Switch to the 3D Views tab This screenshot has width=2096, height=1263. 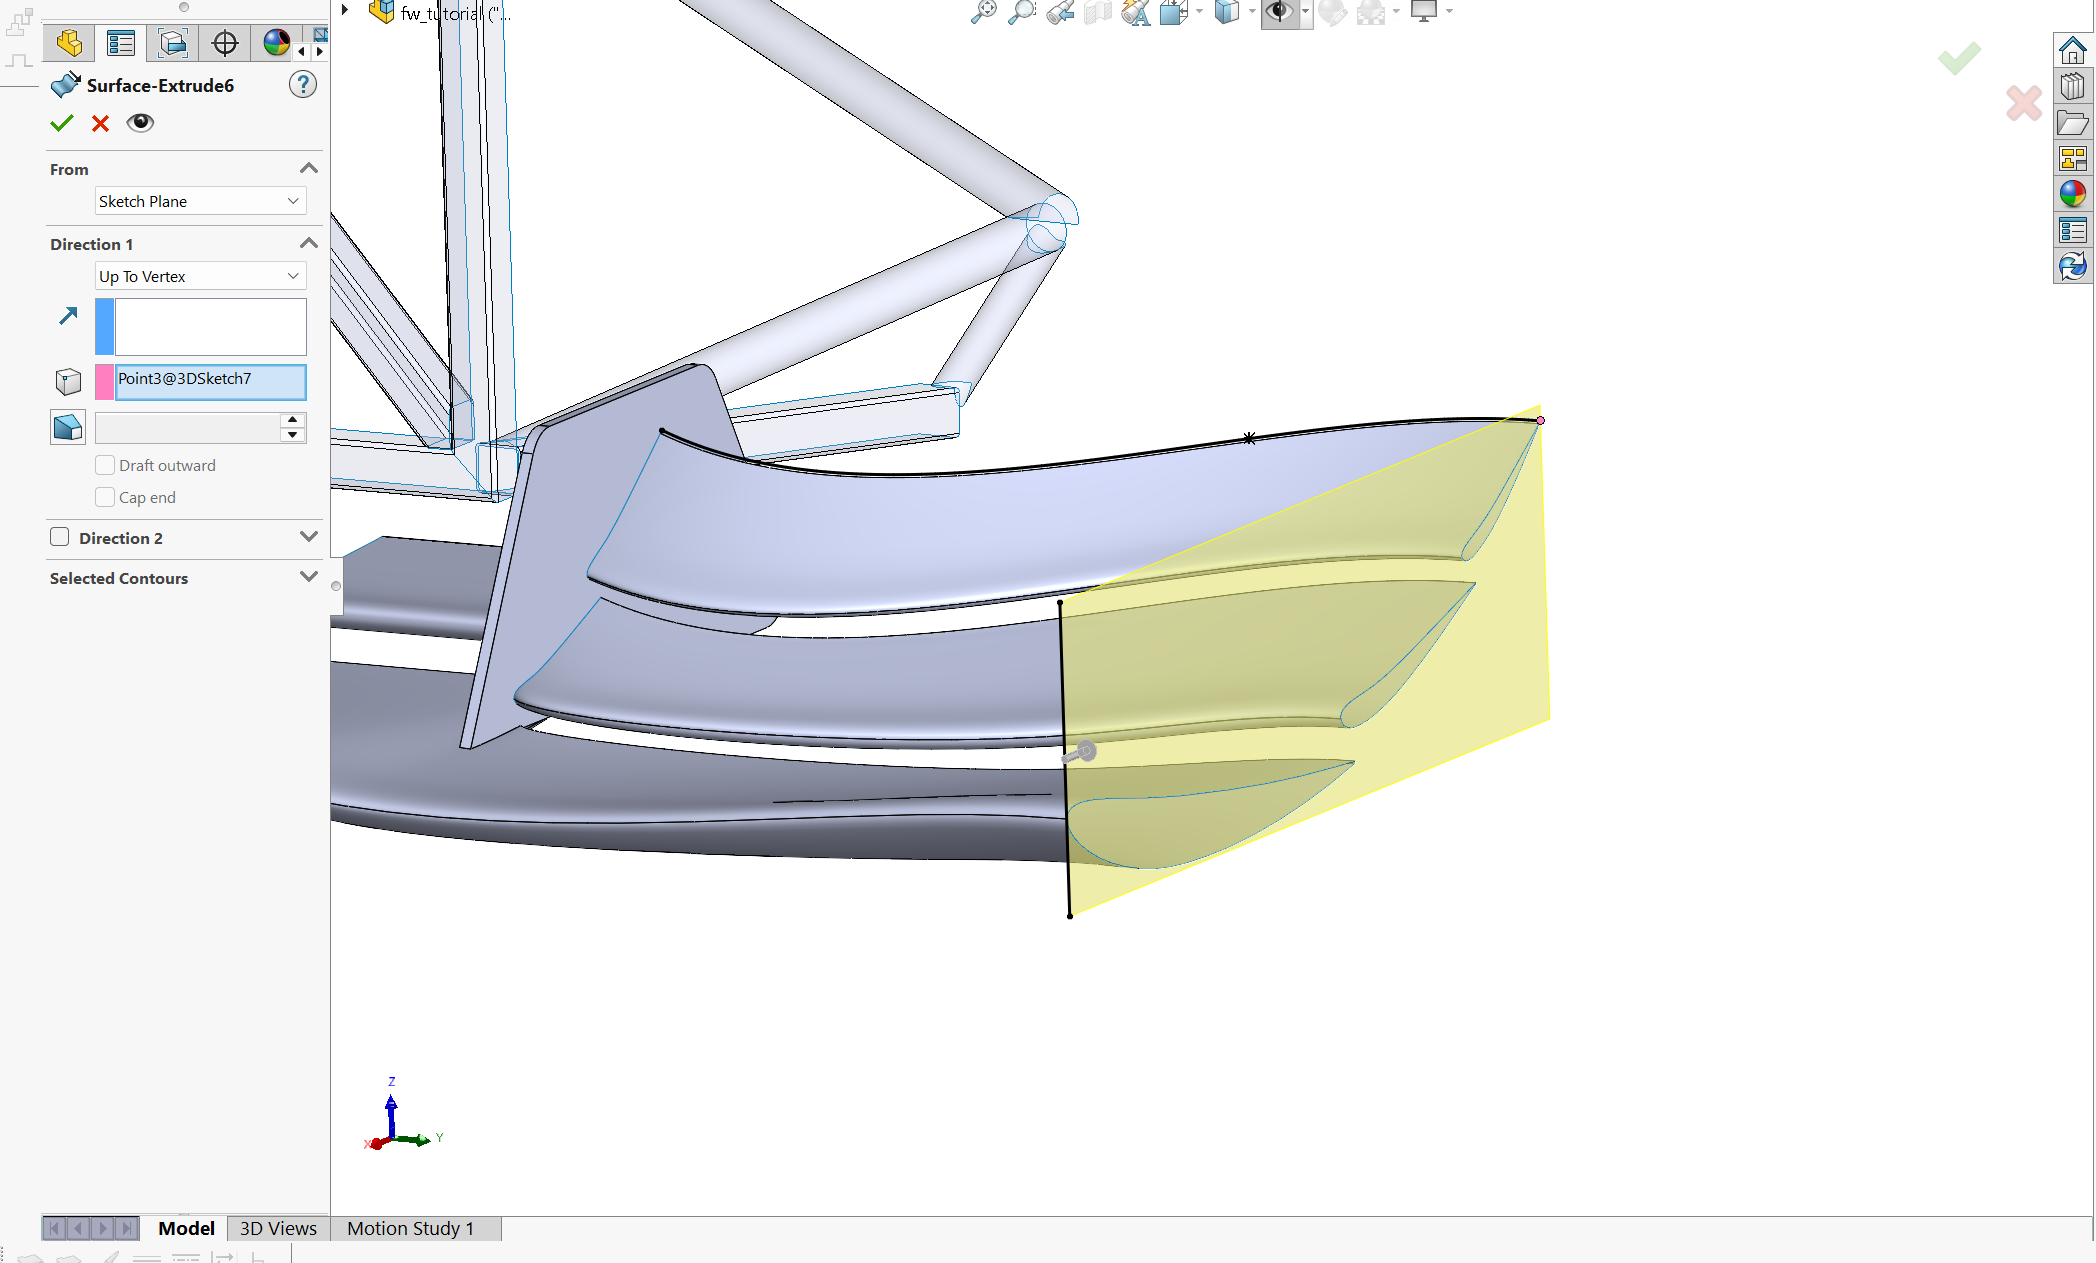coord(278,1228)
